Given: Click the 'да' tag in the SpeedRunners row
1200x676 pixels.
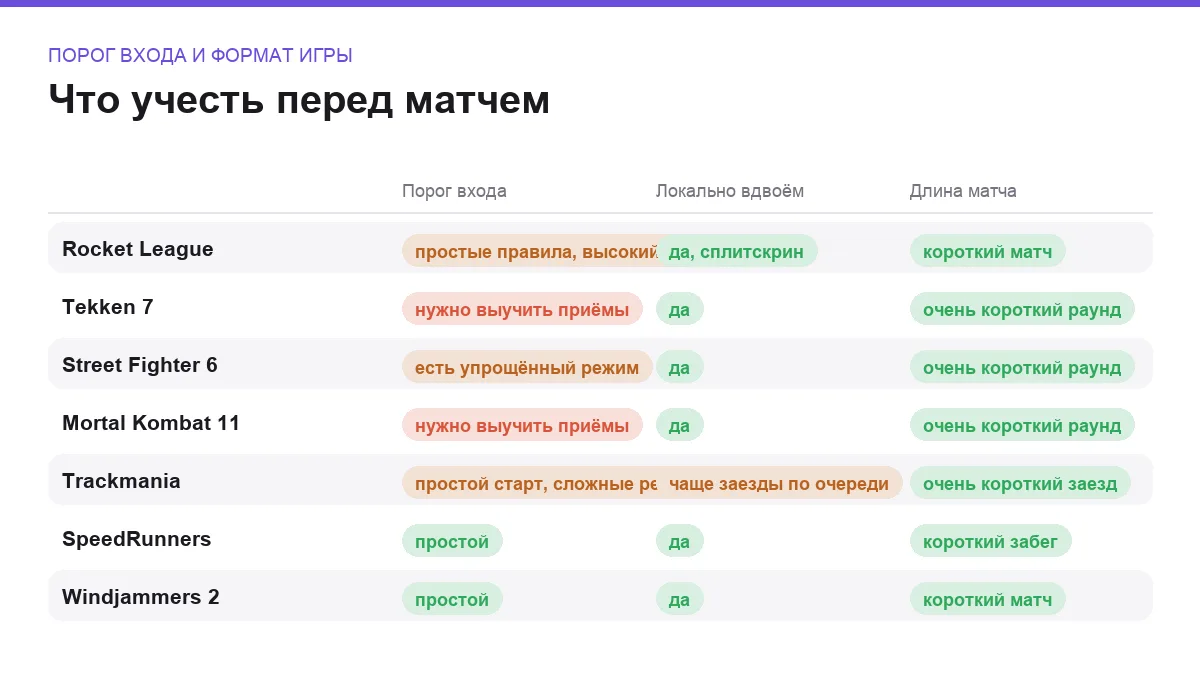Looking at the screenshot, I should tap(680, 541).
